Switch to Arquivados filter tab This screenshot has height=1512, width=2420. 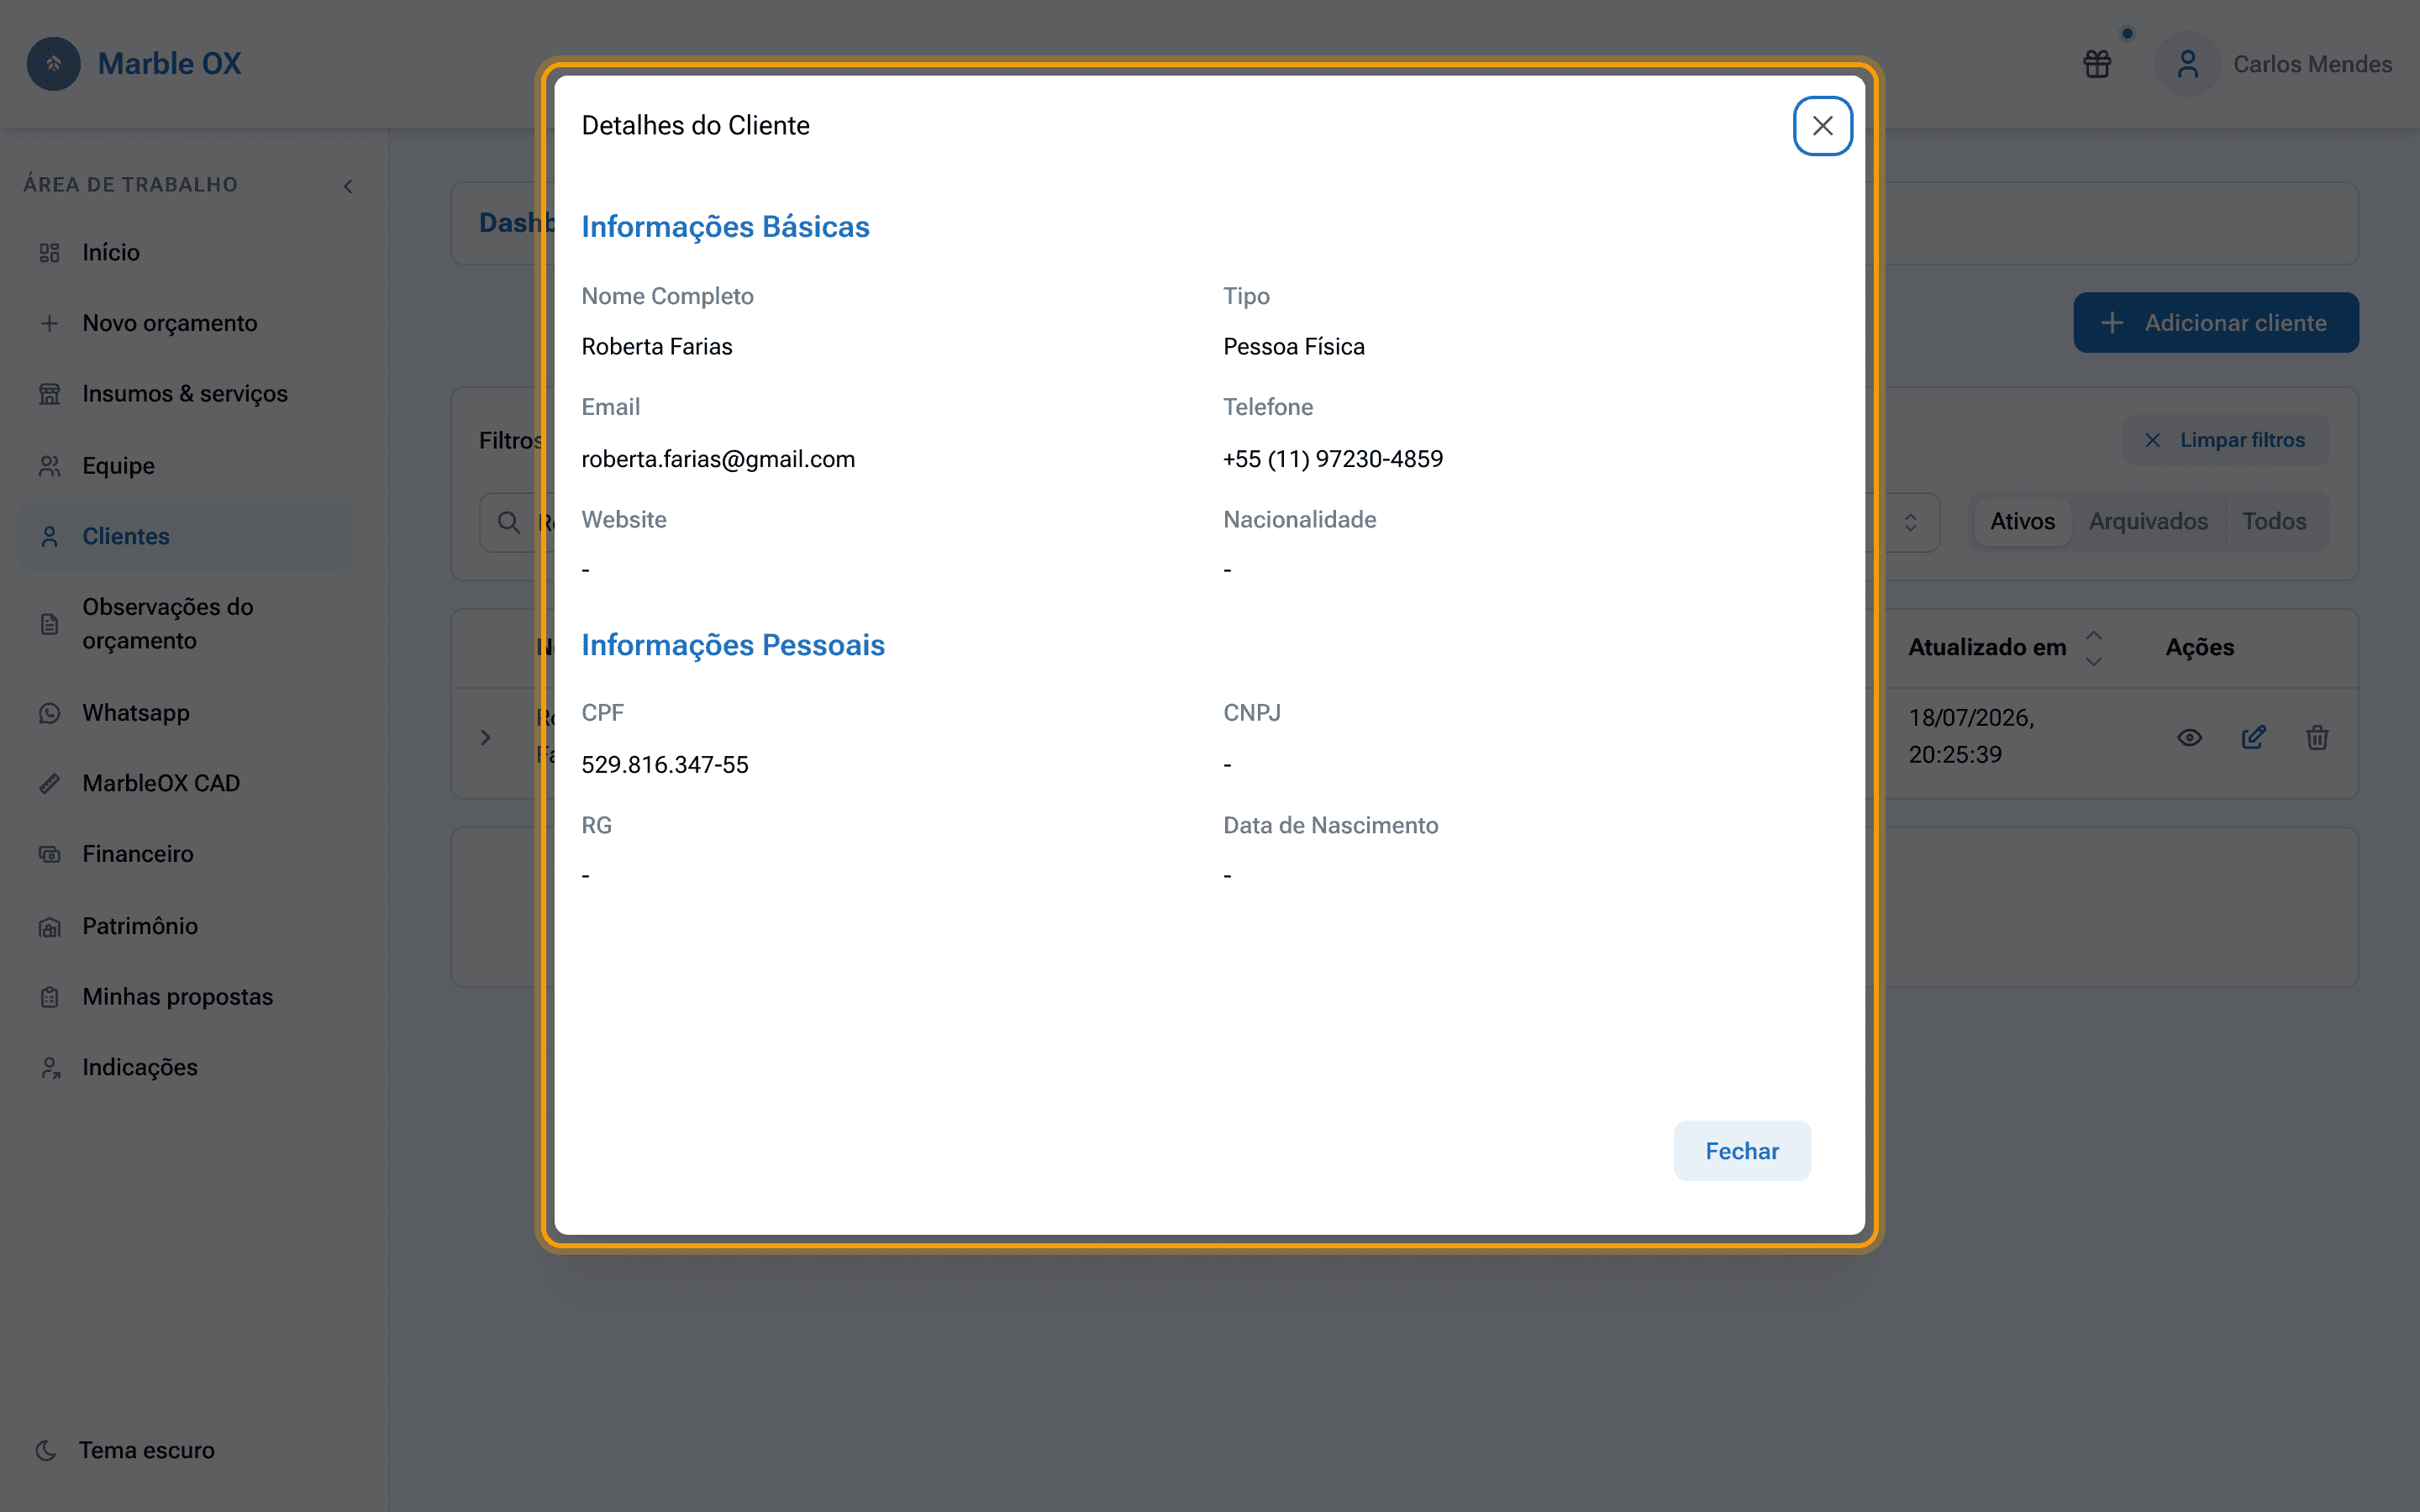[2148, 521]
